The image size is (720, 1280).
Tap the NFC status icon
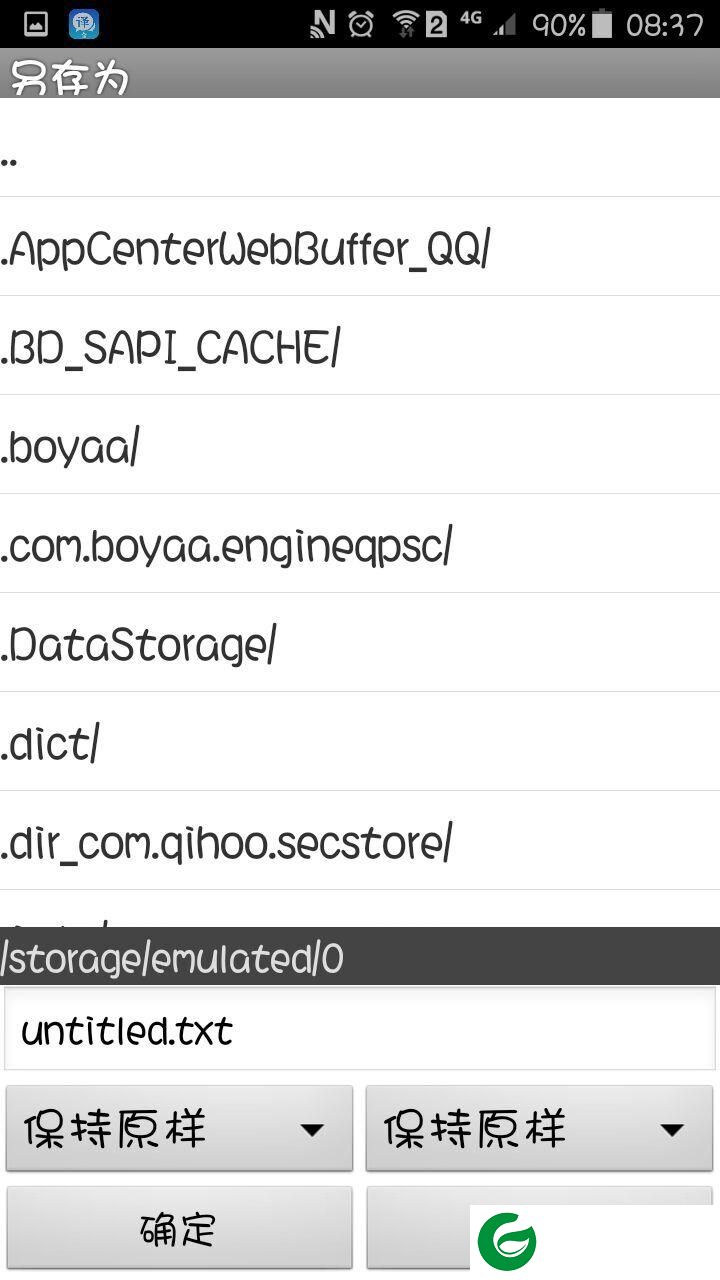[323, 24]
